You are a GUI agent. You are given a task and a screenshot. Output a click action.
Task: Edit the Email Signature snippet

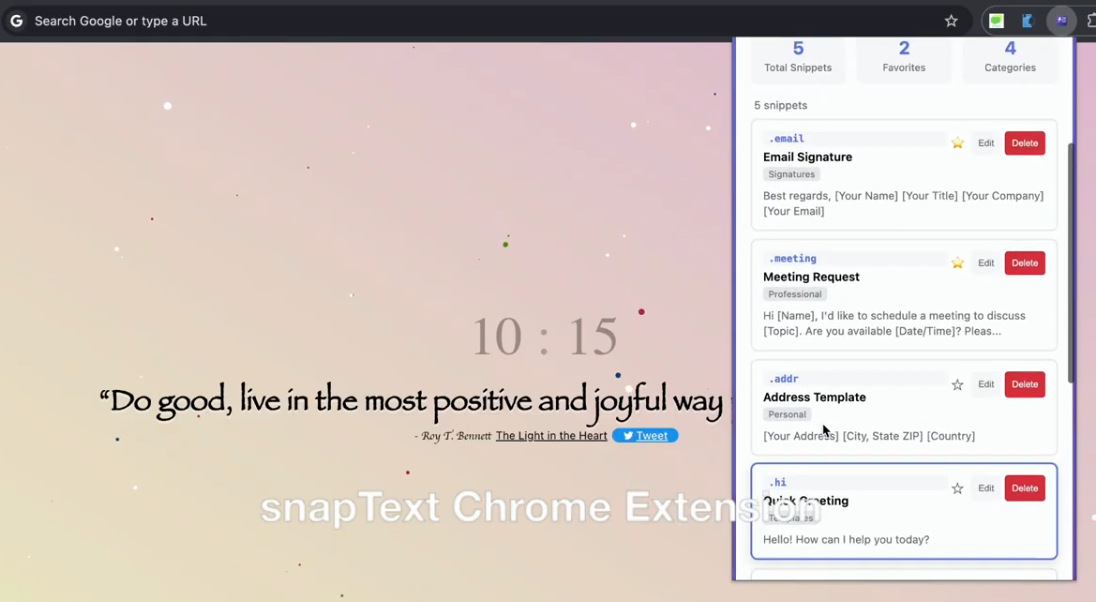(x=986, y=143)
